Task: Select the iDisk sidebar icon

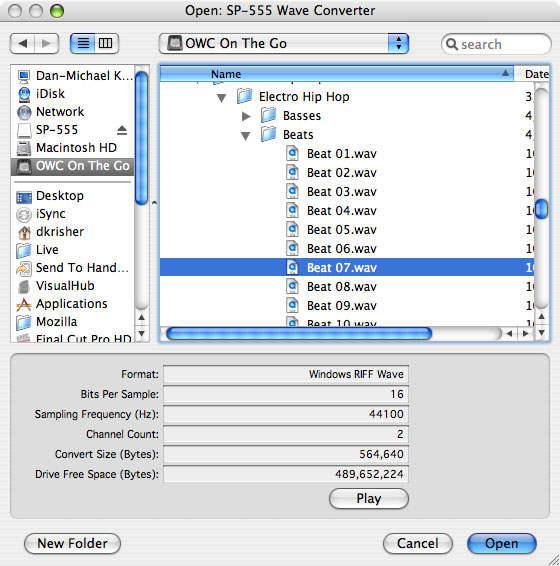Action: [x=24, y=94]
